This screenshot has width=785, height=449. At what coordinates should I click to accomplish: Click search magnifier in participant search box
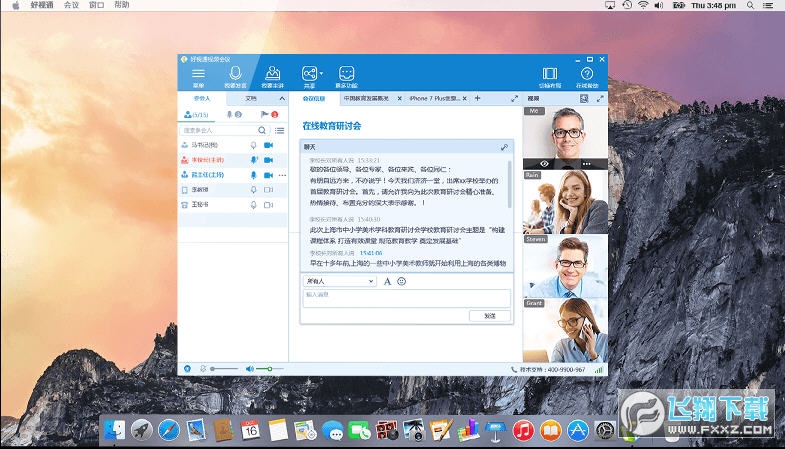[x=263, y=130]
